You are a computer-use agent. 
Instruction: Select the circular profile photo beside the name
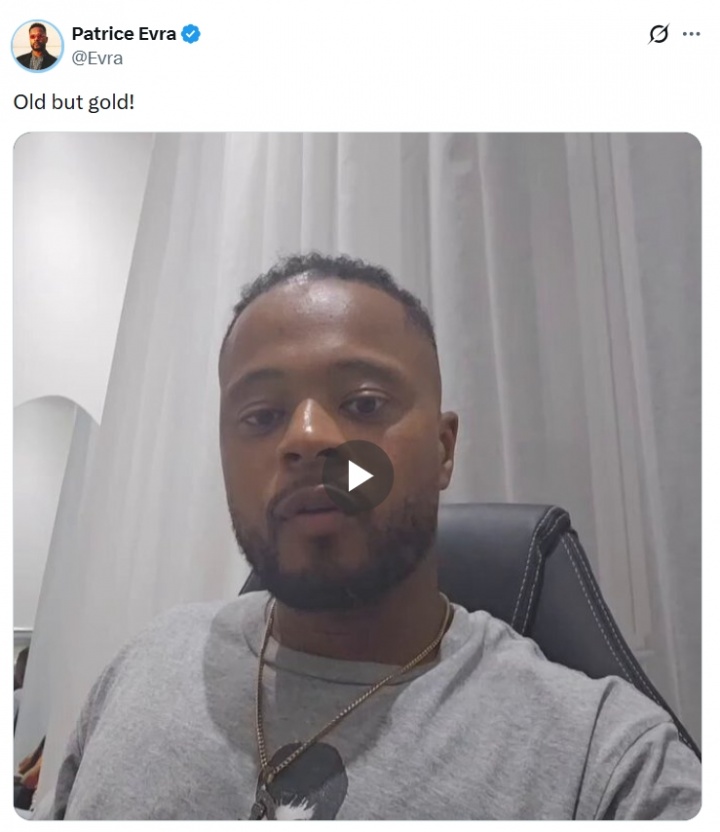37,46
